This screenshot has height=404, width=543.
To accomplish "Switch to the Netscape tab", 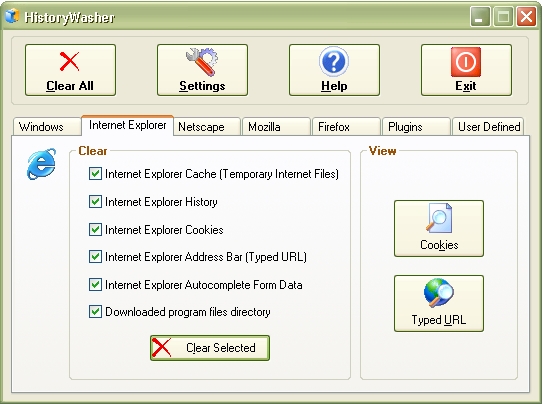I will pyautogui.click(x=207, y=127).
